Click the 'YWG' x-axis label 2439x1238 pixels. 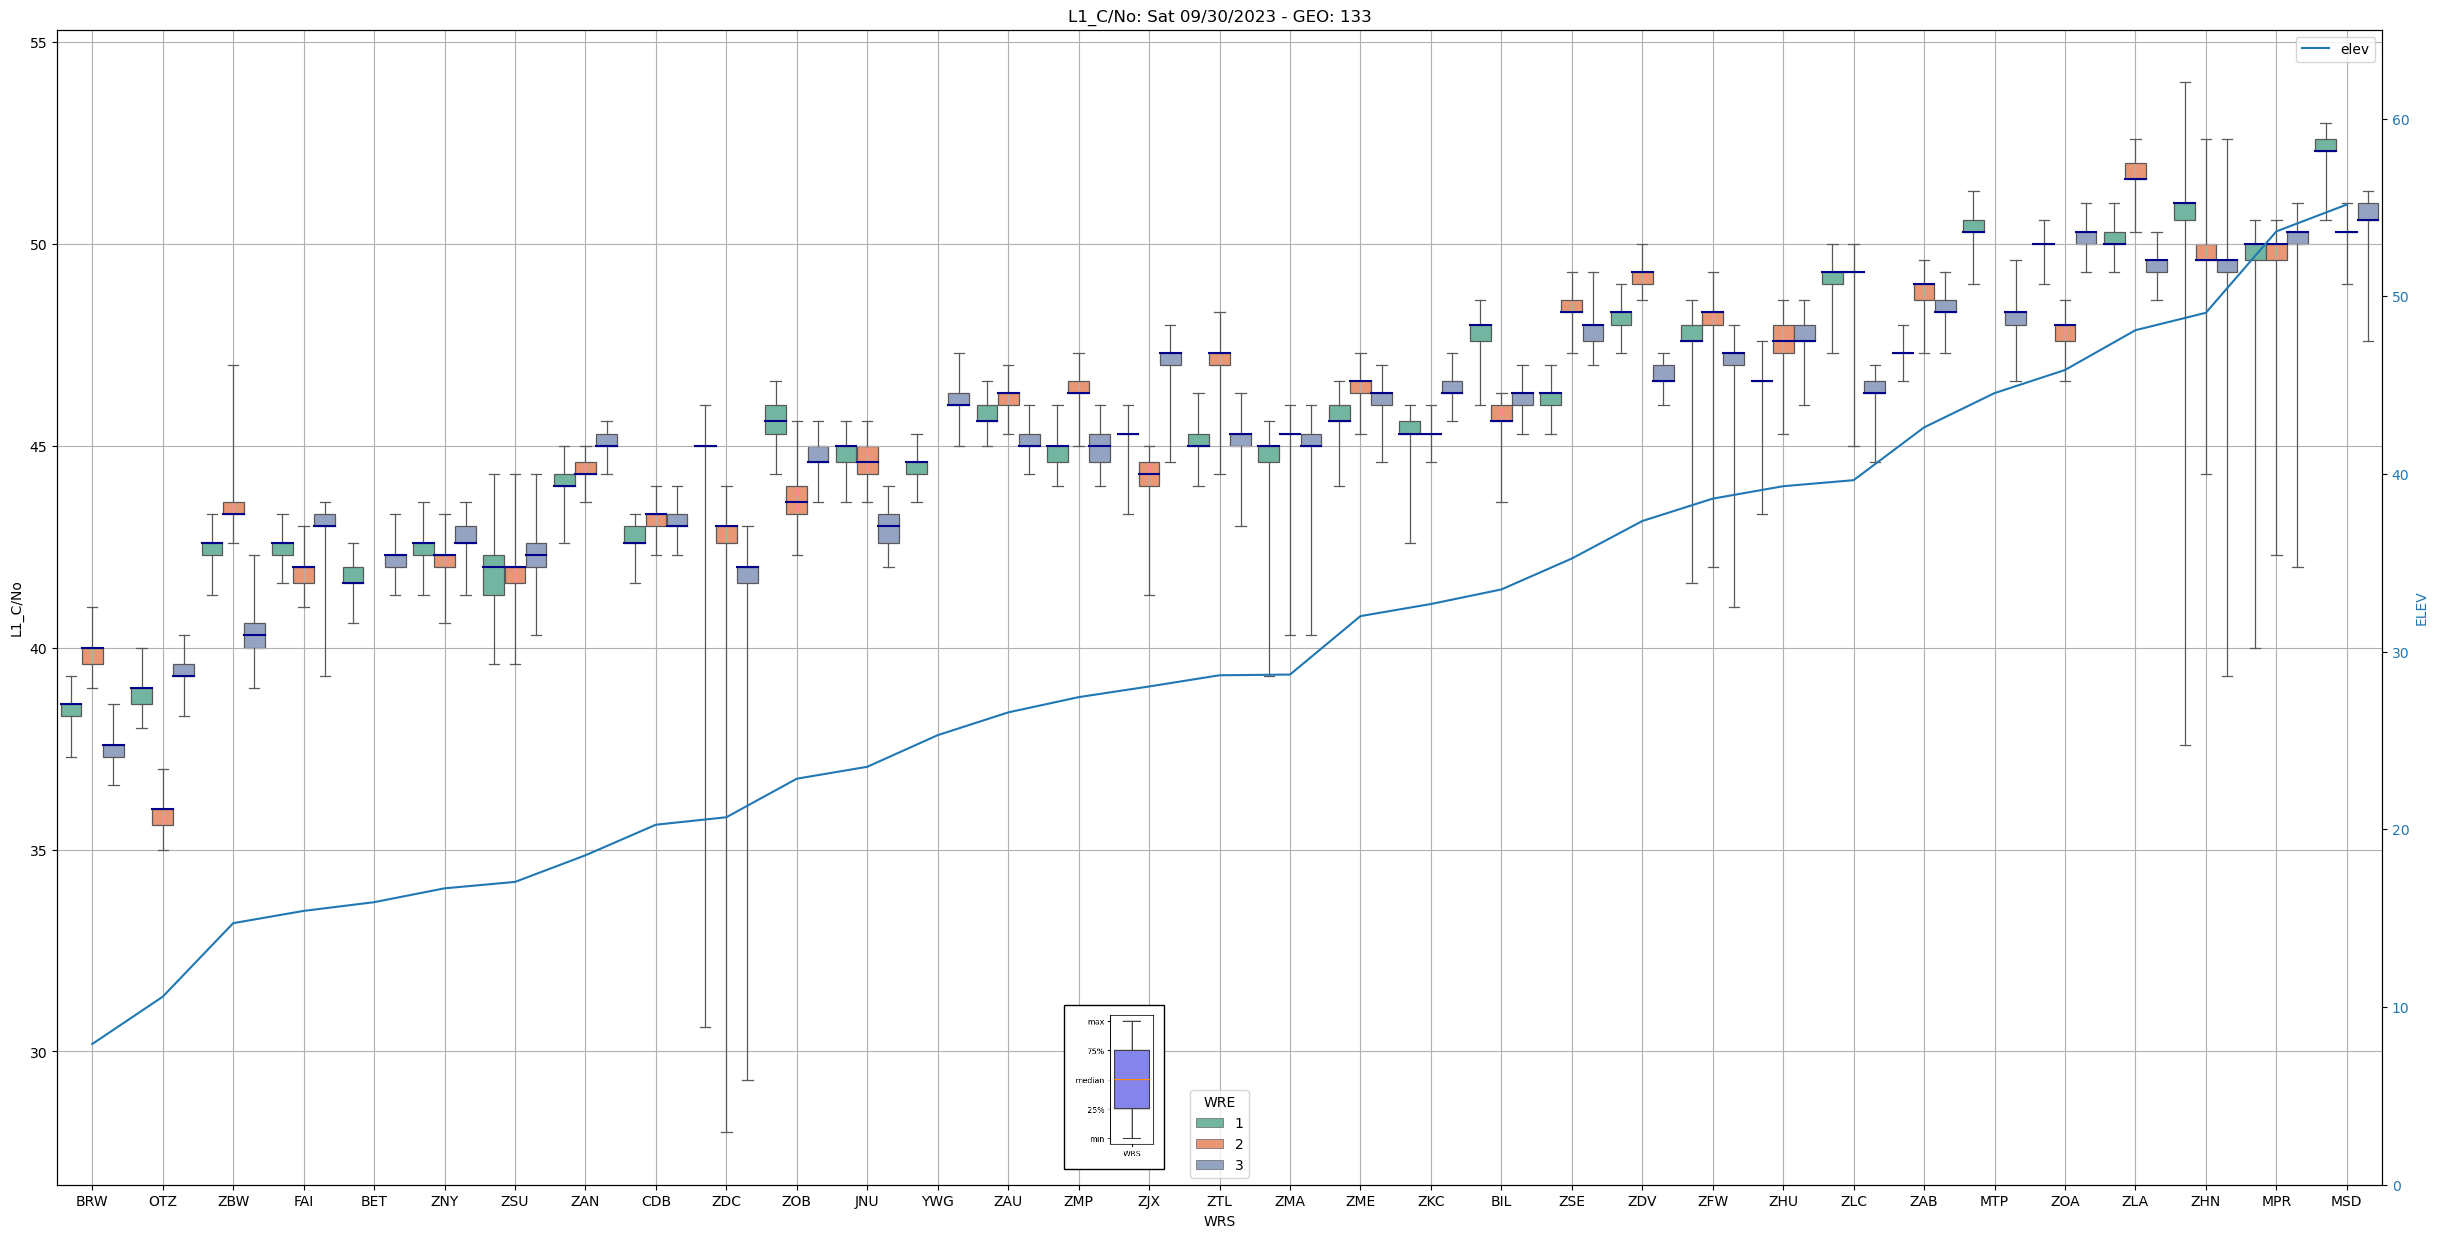point(937,1201)
